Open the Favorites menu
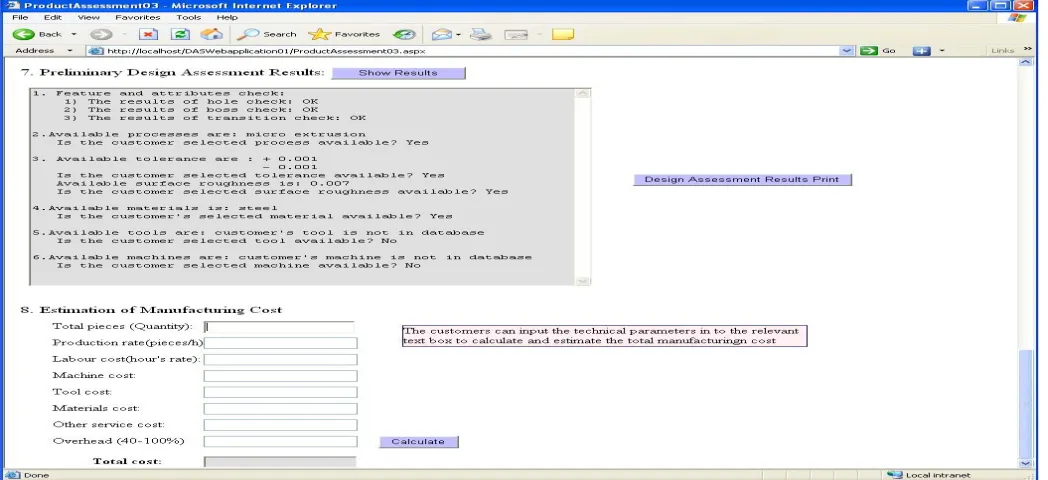The image size is (1048, 480). tap(138, 17)
